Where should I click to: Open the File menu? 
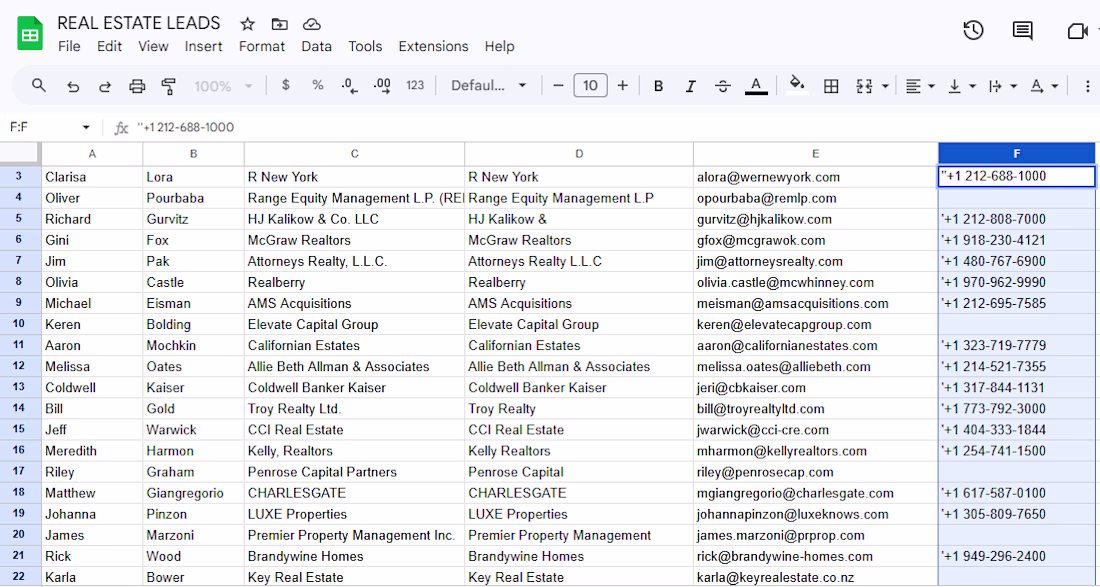tap(69, 46)
